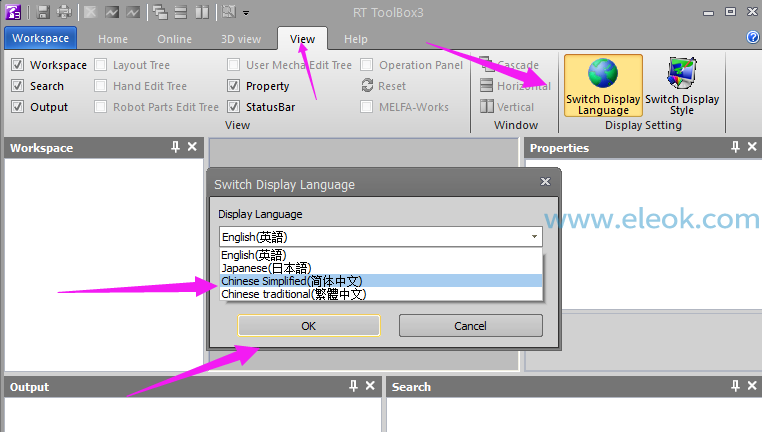The height and width of the screenshot is (432, 762).
Task: Choose Japanese(日本語) from language list
Action: [x=381, y=268]
